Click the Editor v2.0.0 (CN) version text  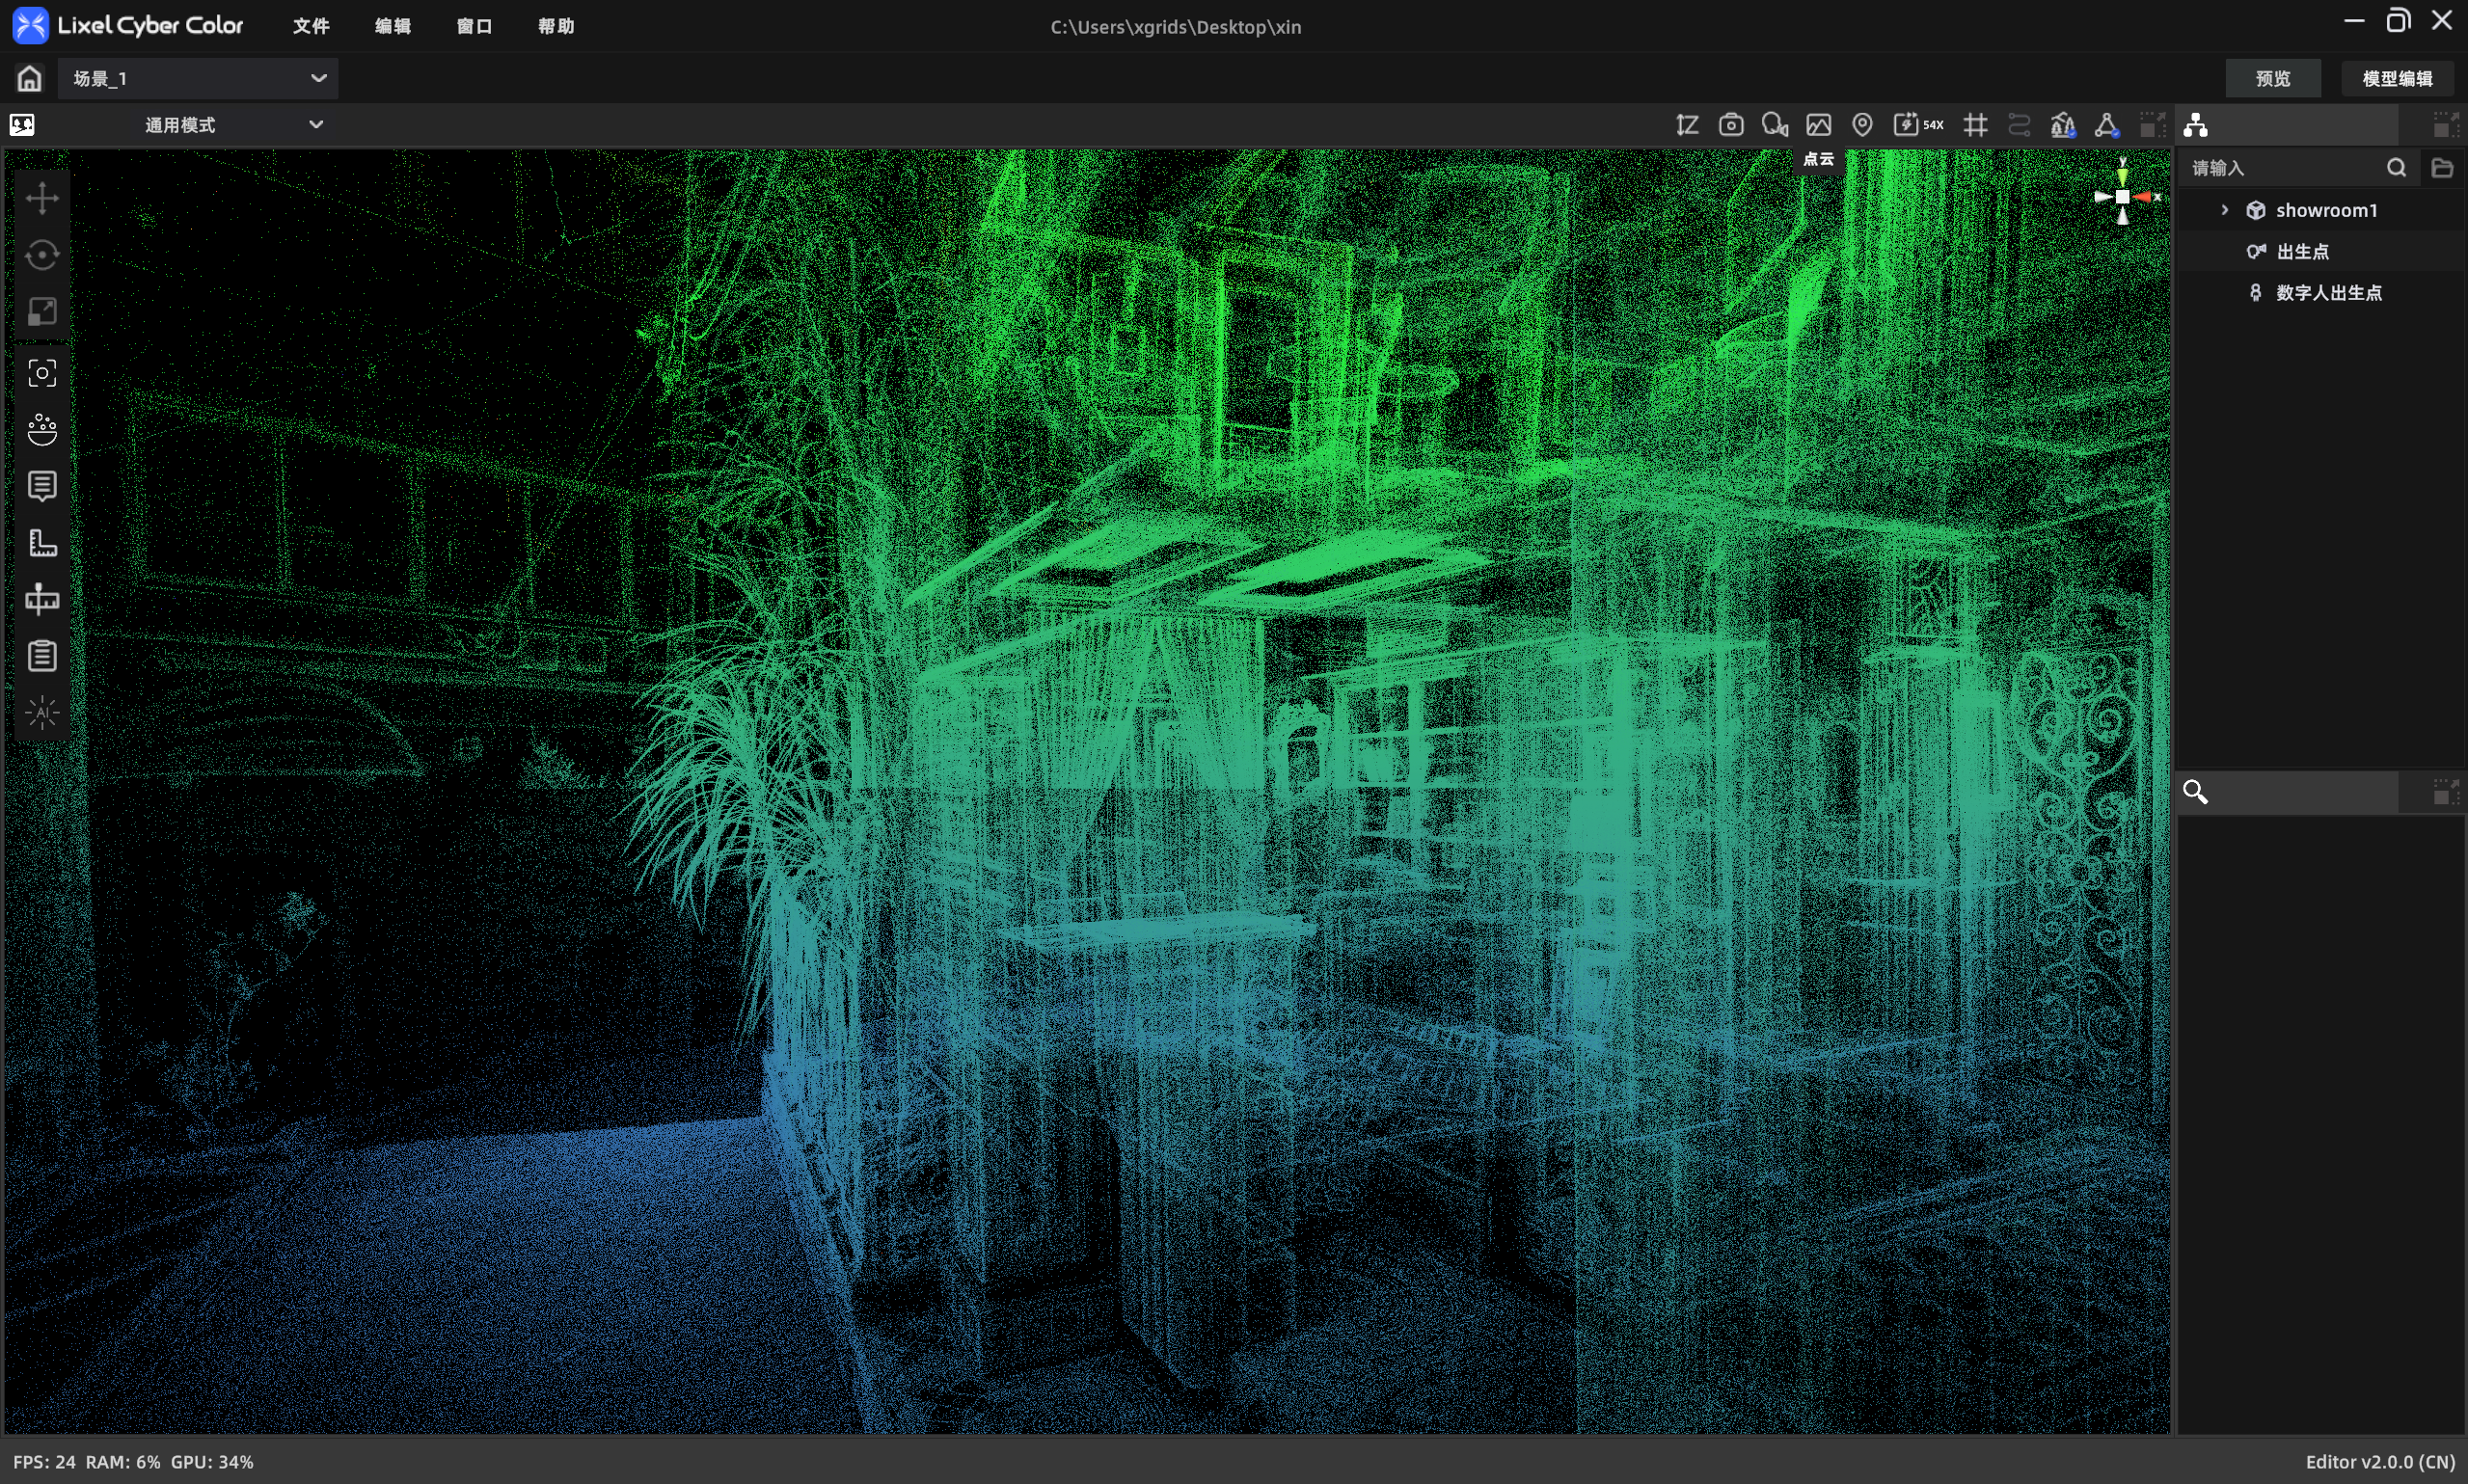(2380, 1462)
